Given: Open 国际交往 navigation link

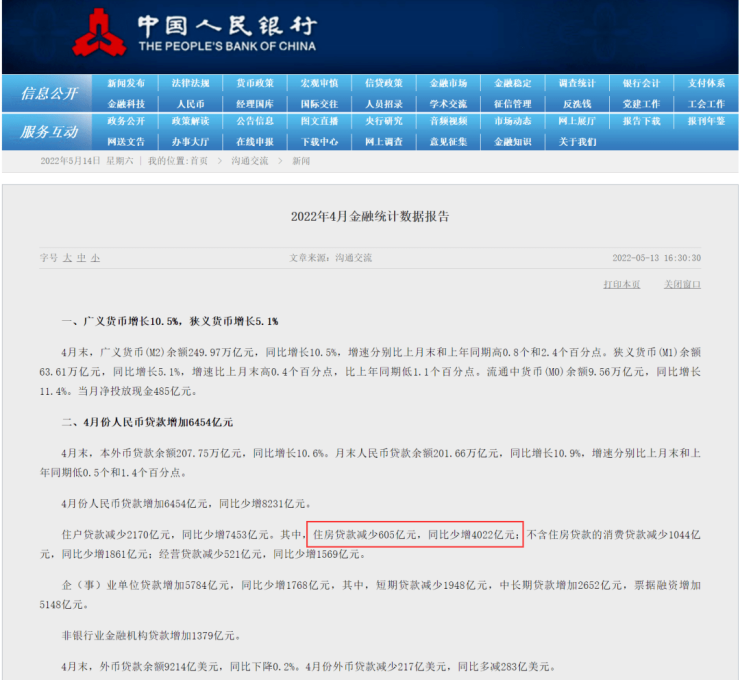Looking at the screenshot, I should pyautogui.click(x=320, y=104).
